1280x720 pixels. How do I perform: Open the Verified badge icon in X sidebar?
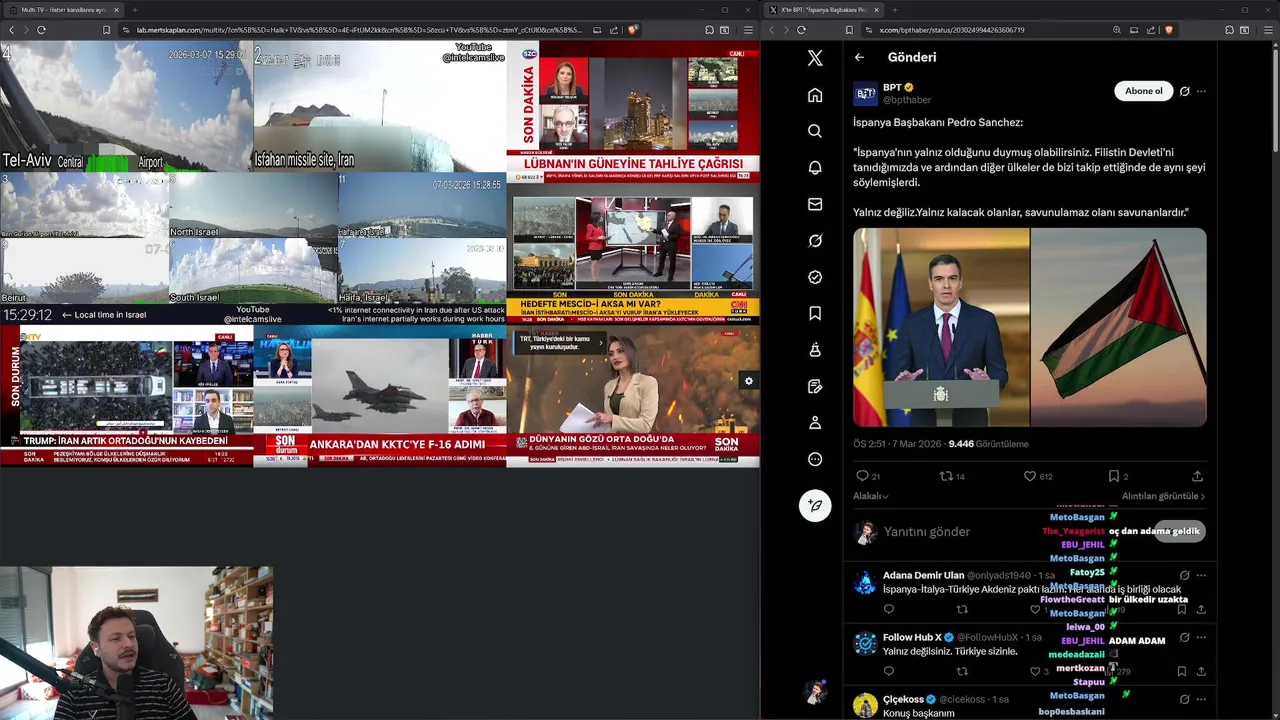point(815,277)
